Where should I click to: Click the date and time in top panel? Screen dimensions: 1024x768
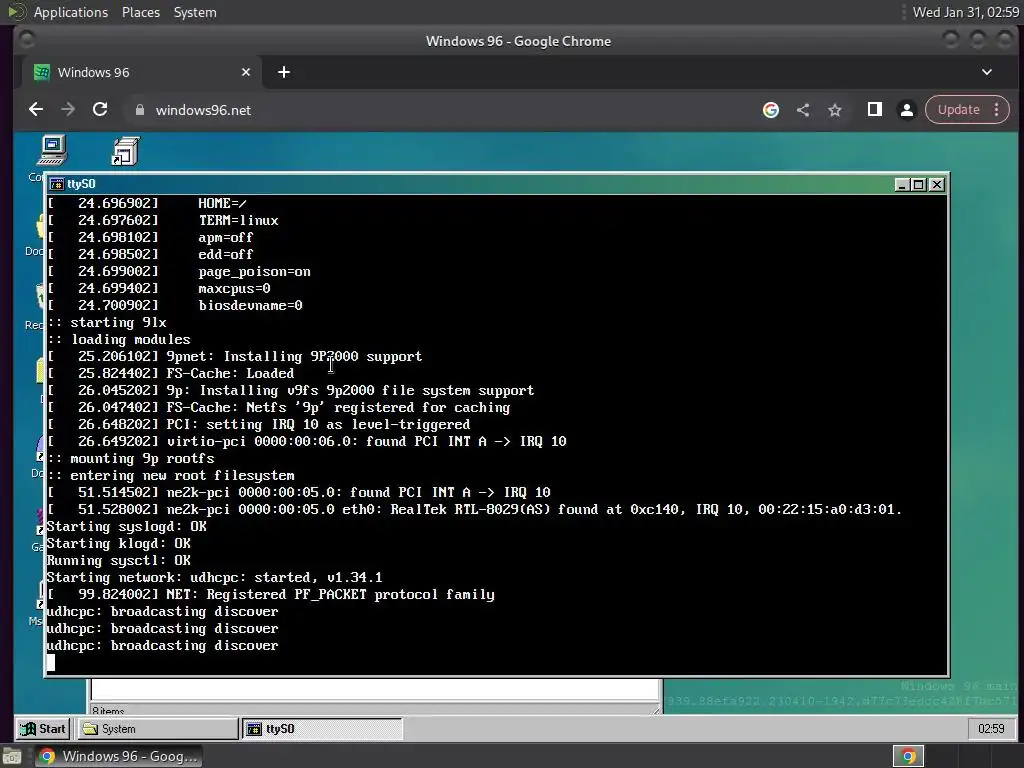(965, 12)
